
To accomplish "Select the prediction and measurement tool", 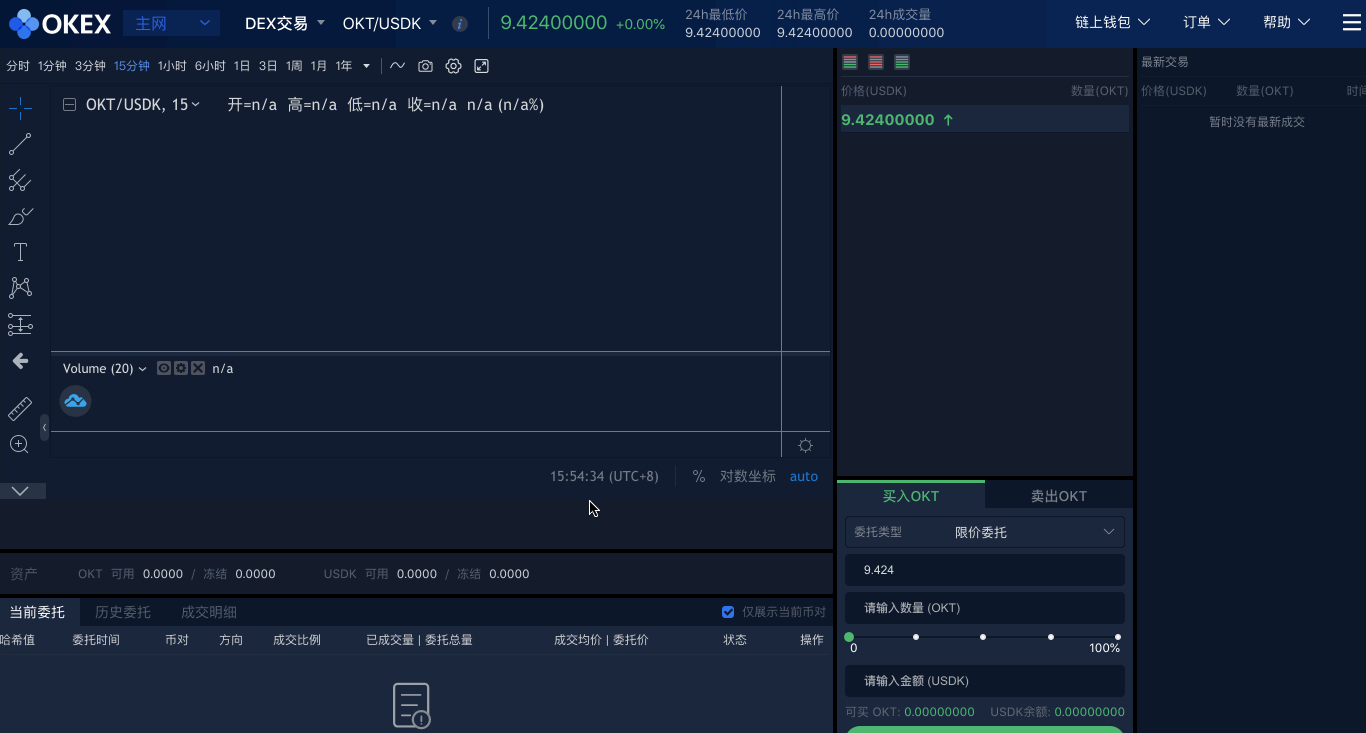I will pos(20,324).
